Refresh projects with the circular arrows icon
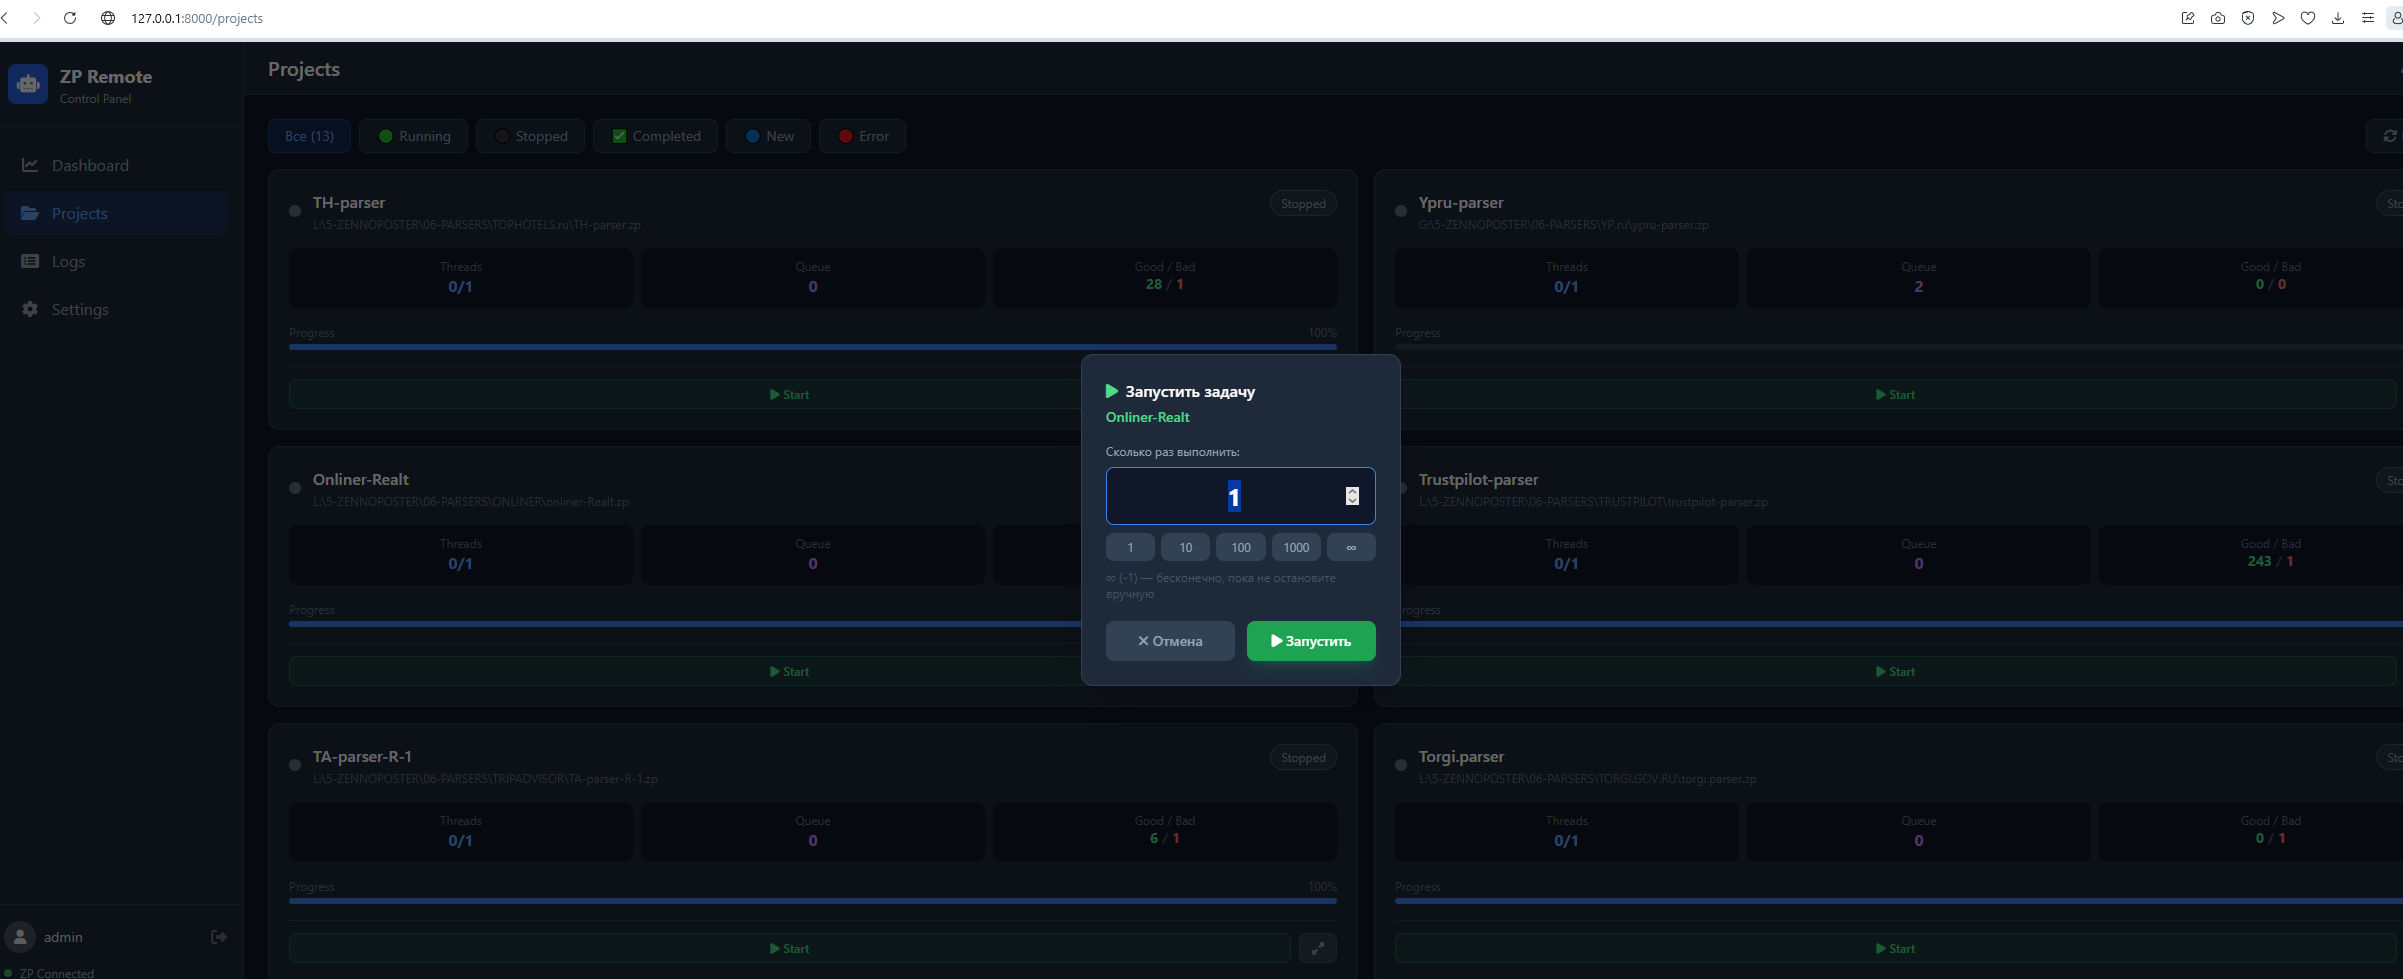 tap(2389, 136)
